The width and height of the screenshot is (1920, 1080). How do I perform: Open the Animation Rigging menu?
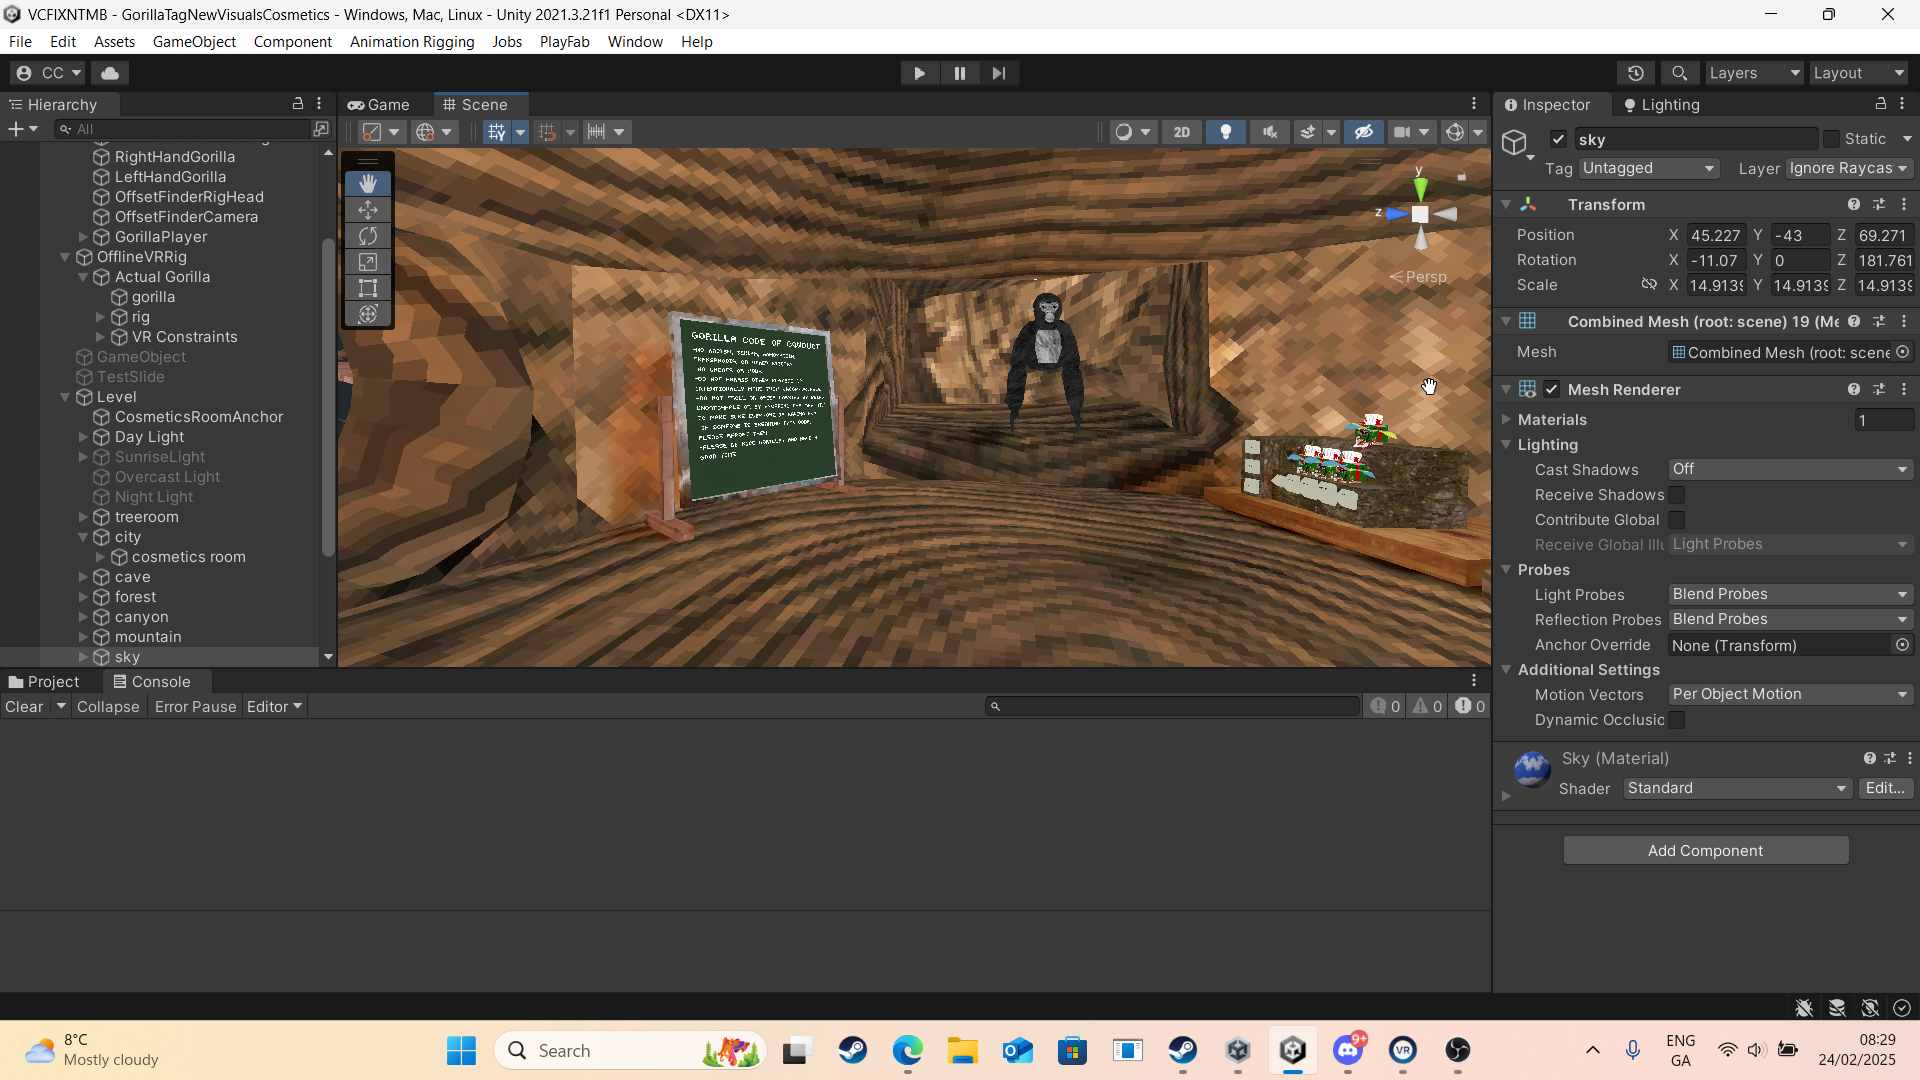point(411,42)
